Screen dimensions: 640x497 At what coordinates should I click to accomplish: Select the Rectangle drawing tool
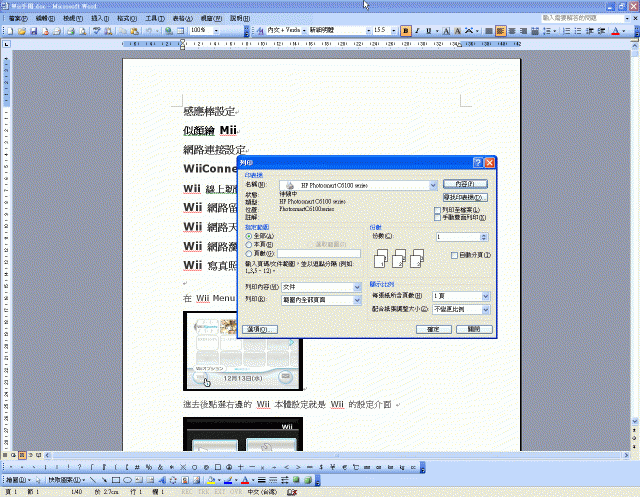point(116,480)
